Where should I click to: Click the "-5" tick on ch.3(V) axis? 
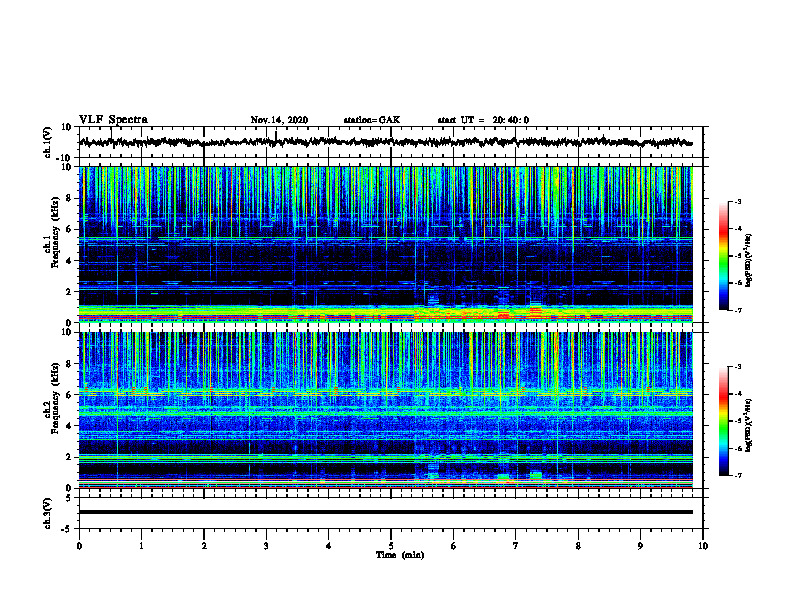[68, 529]
